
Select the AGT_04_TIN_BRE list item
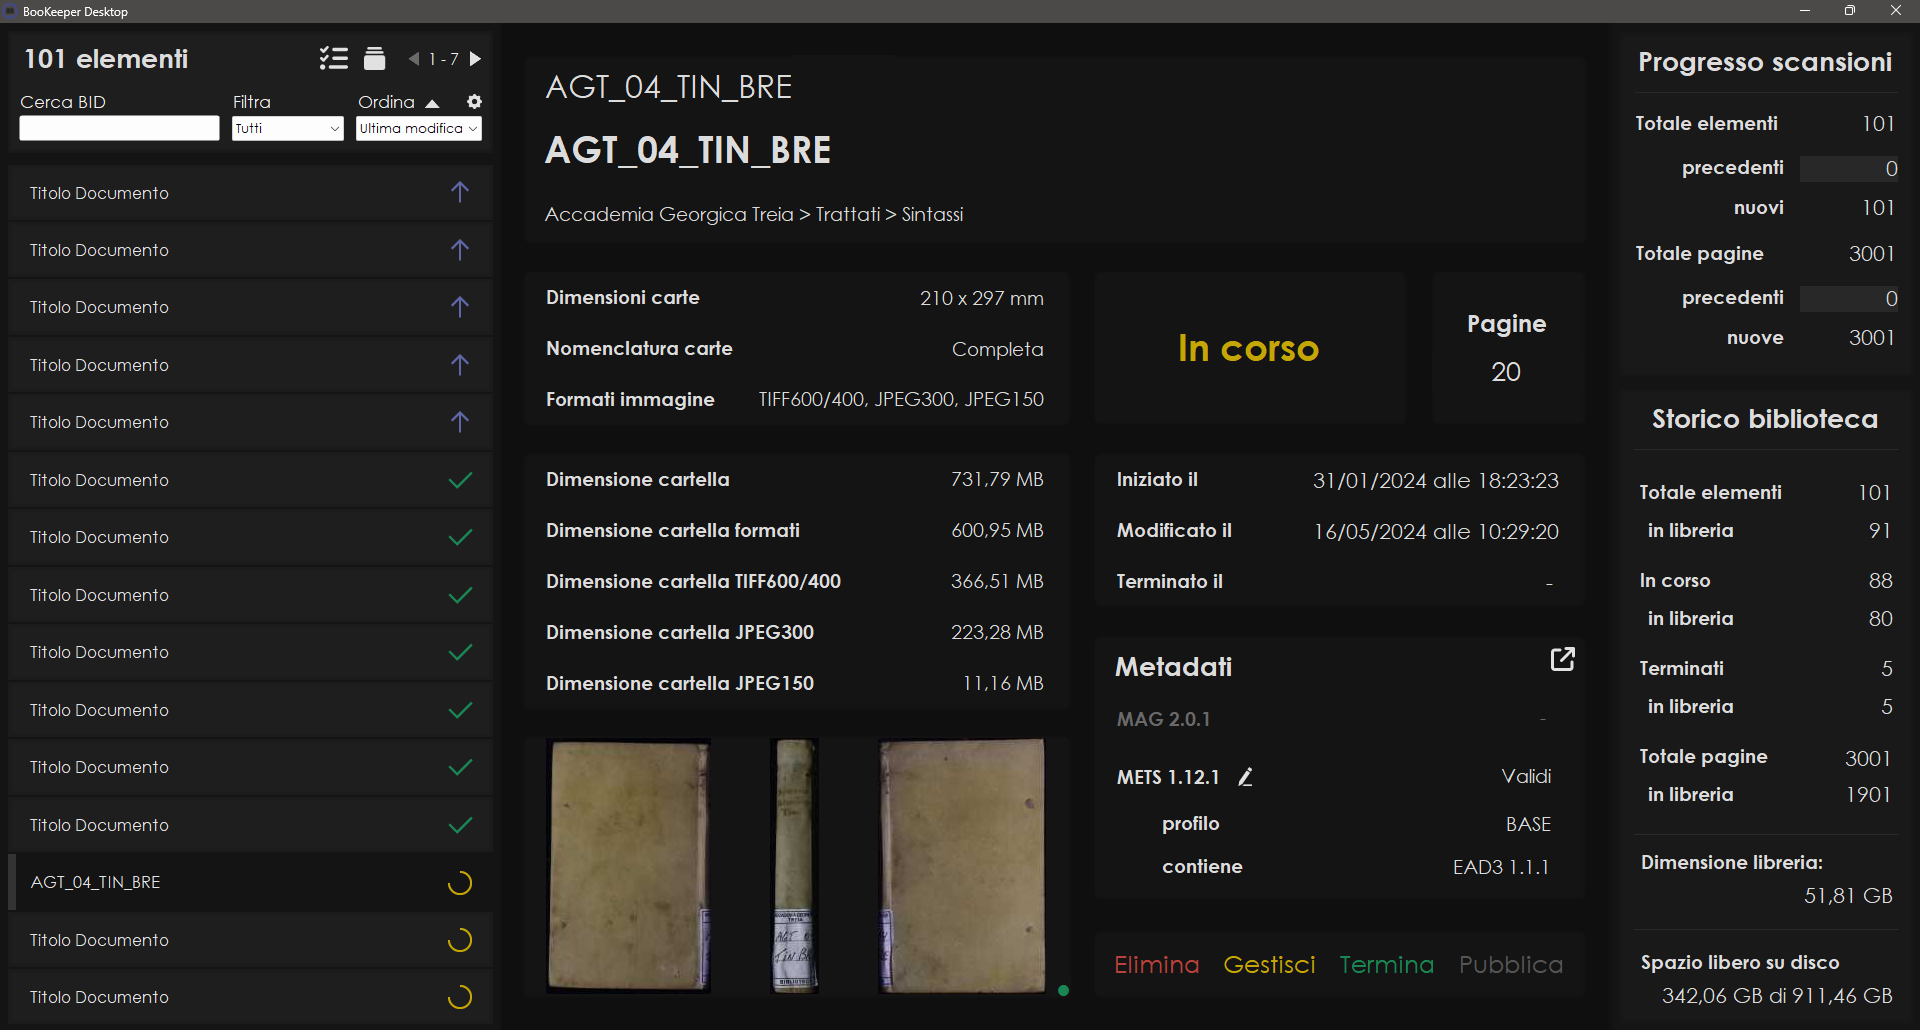coord(250,882)
